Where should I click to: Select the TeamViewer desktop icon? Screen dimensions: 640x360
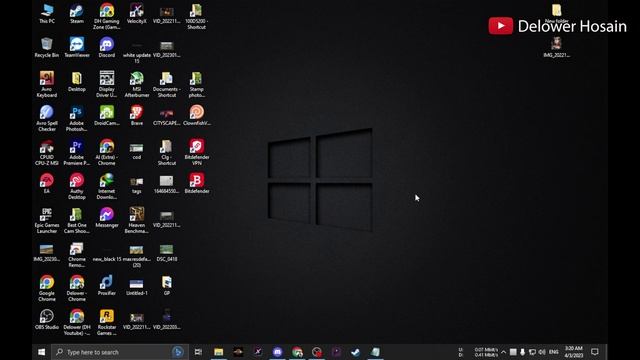[77, 47]
